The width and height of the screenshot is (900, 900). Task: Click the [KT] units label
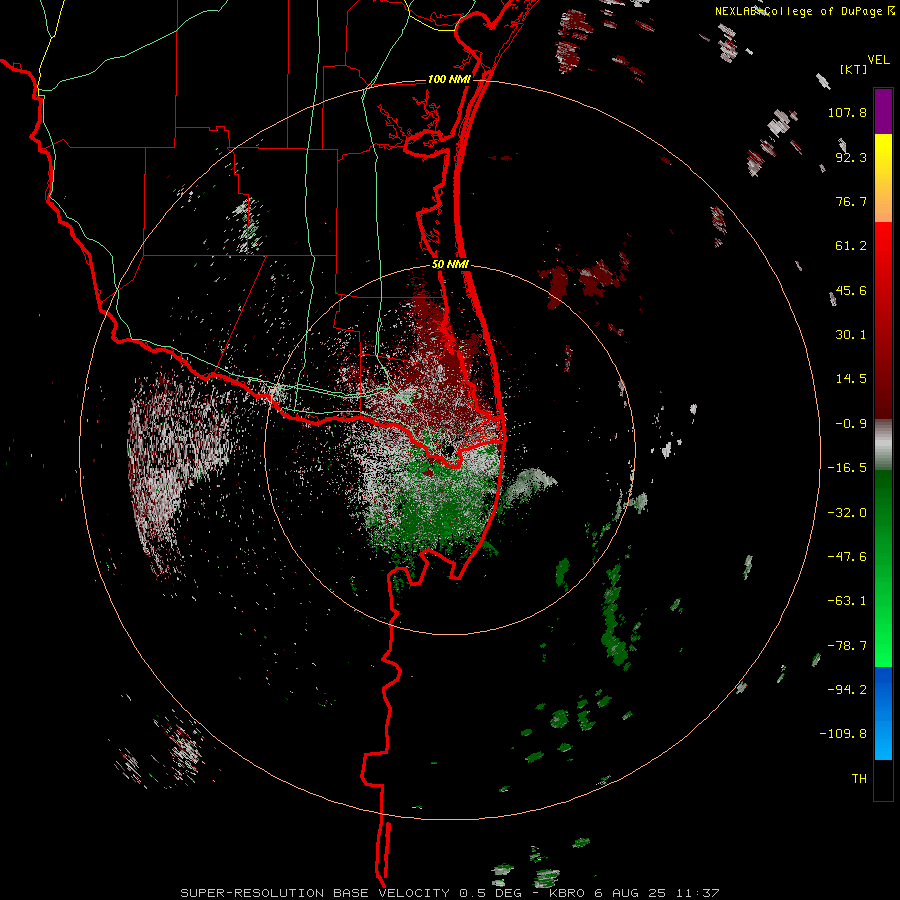point(854,69)
